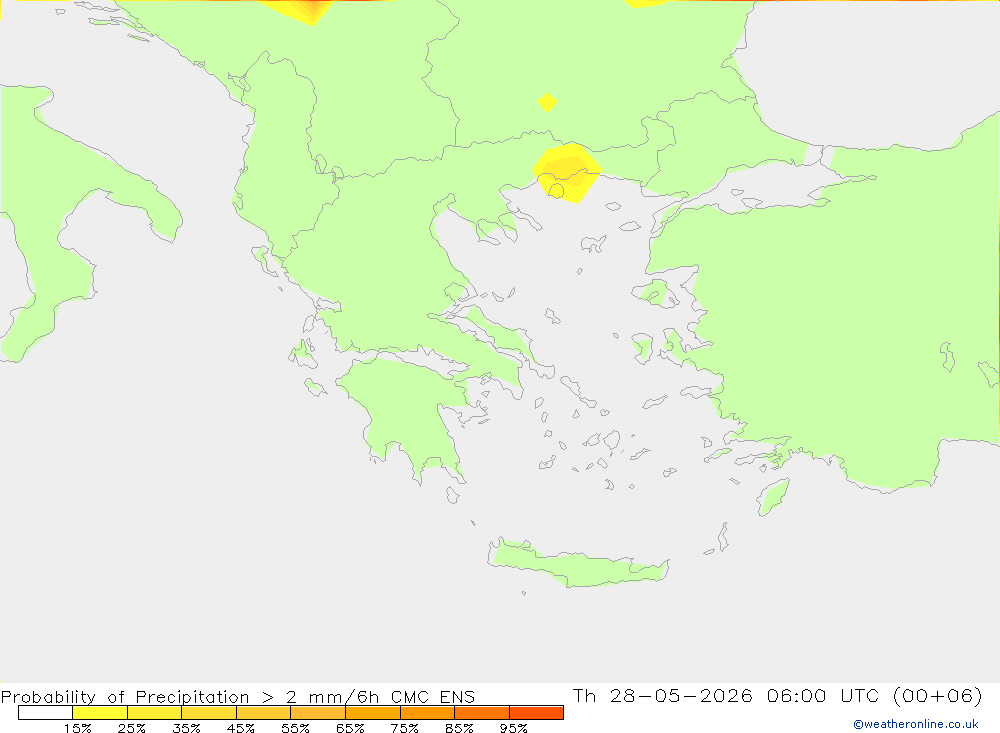The image size is (1000, 733).
Task: Click the weatheronline.co.uk copyright text
Action: click(x=915, y=724)
